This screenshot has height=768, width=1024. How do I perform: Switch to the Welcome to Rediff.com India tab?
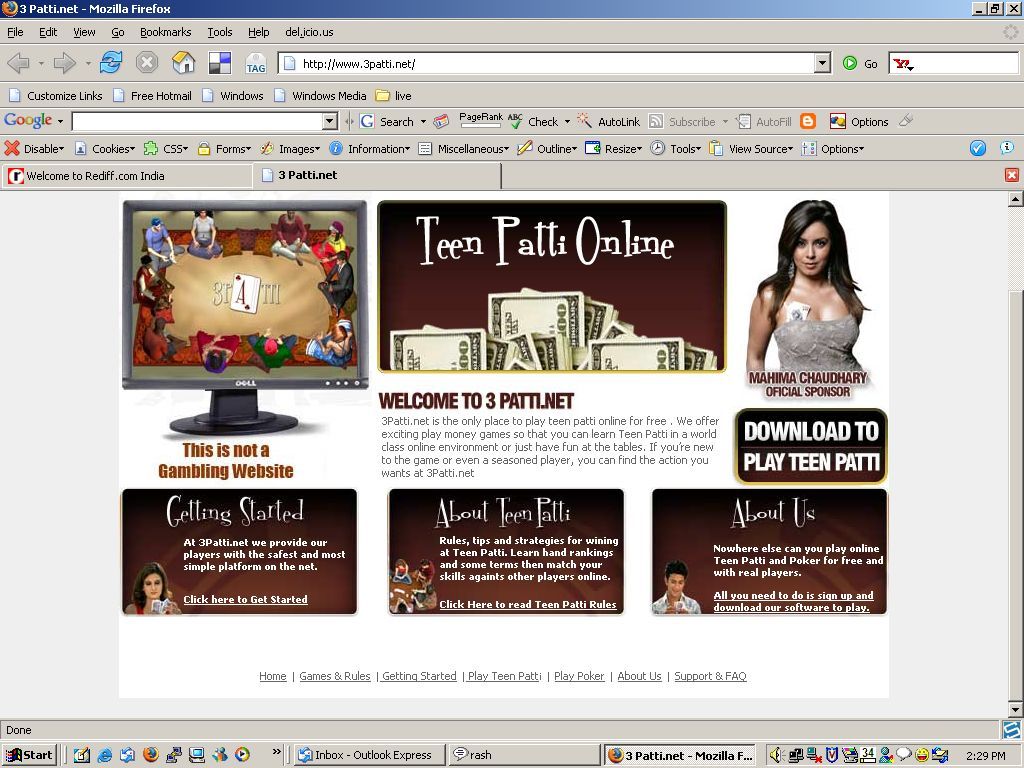tap(127, 176)
